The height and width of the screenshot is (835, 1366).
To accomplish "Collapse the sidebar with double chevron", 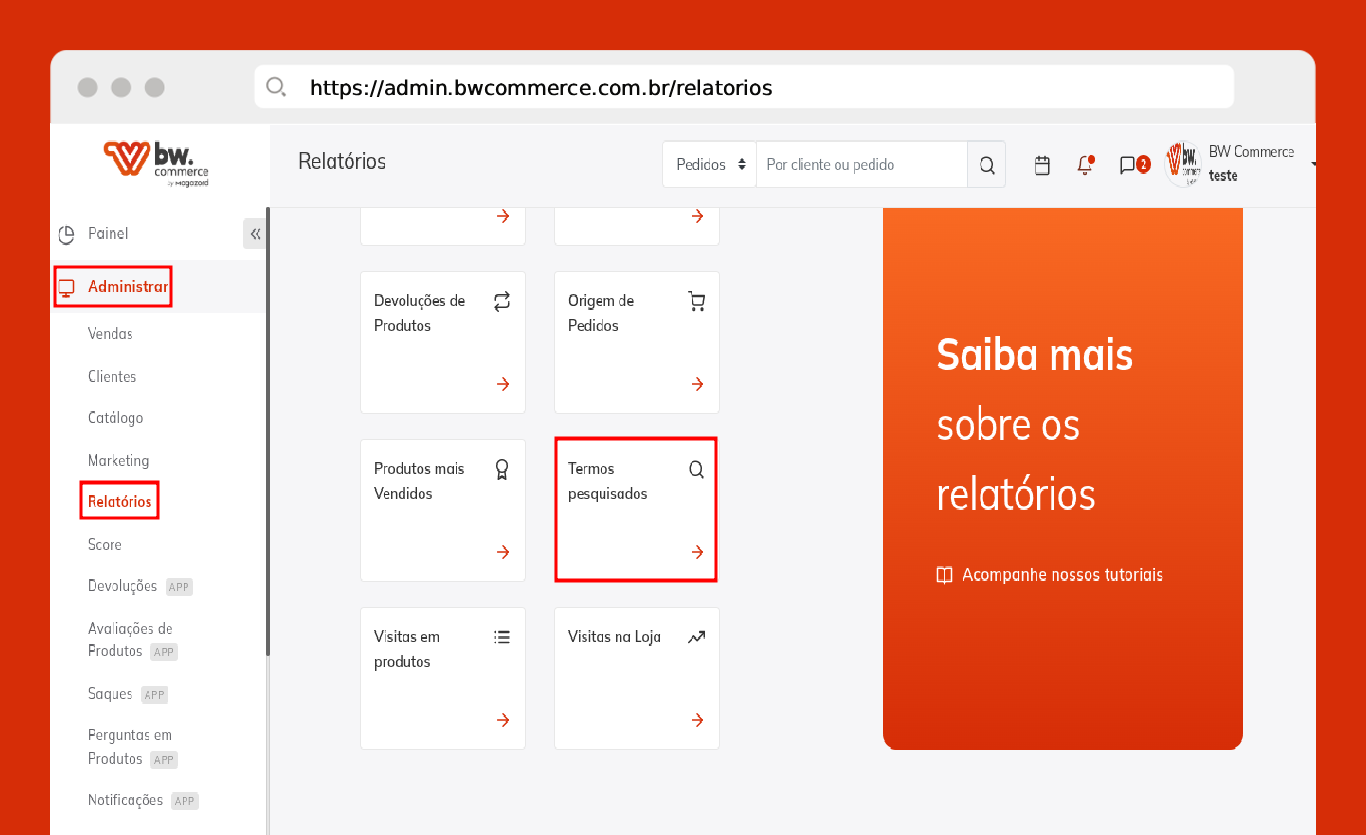I will (255, 234).
